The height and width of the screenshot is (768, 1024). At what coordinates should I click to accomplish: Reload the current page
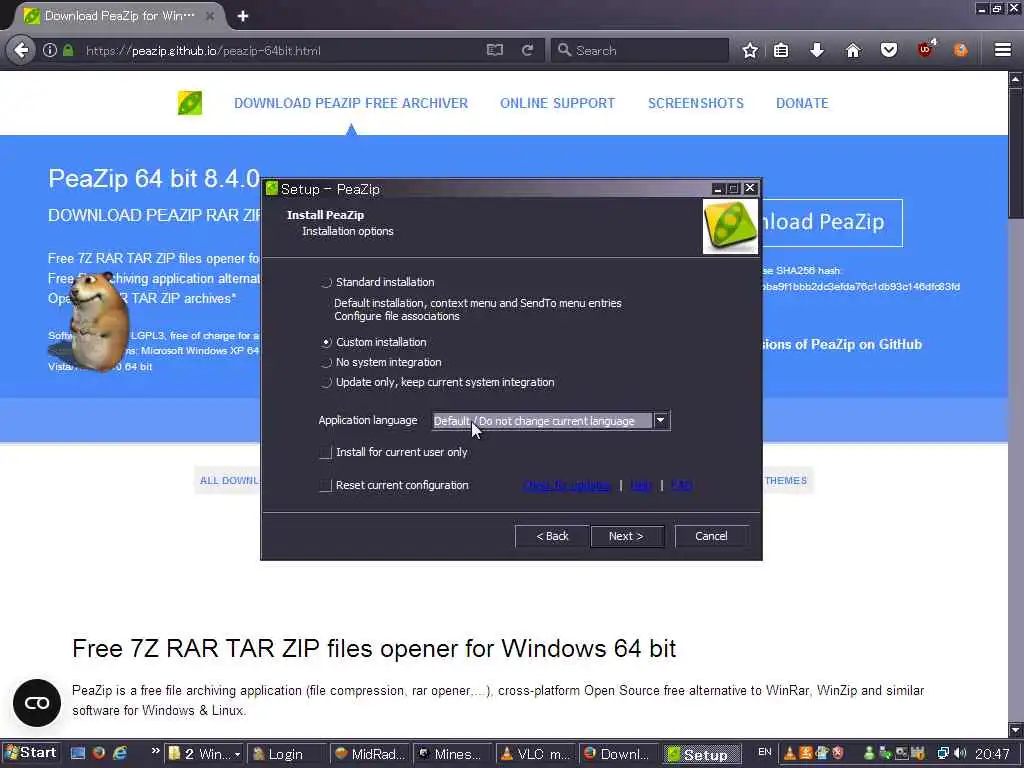click(528, 50)
